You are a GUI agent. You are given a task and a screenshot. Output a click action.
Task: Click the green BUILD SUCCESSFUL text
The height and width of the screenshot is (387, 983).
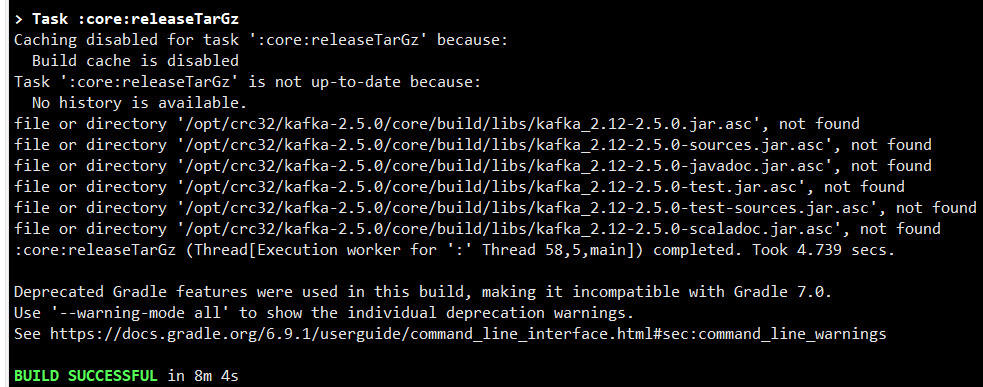[x=86, y=376]
